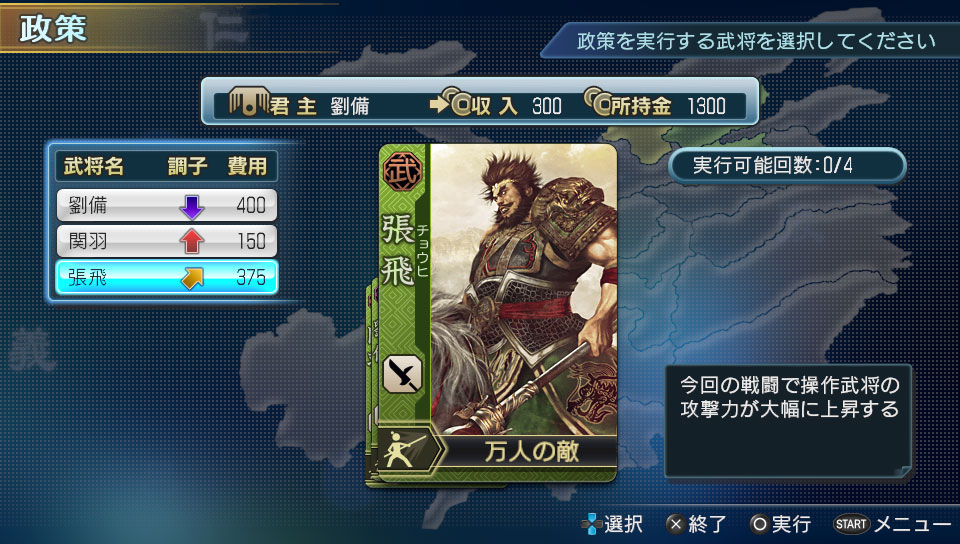Click the red 武 emblem on the card
The height and width of the screenshot is (544, 960).
coord(402,171)
